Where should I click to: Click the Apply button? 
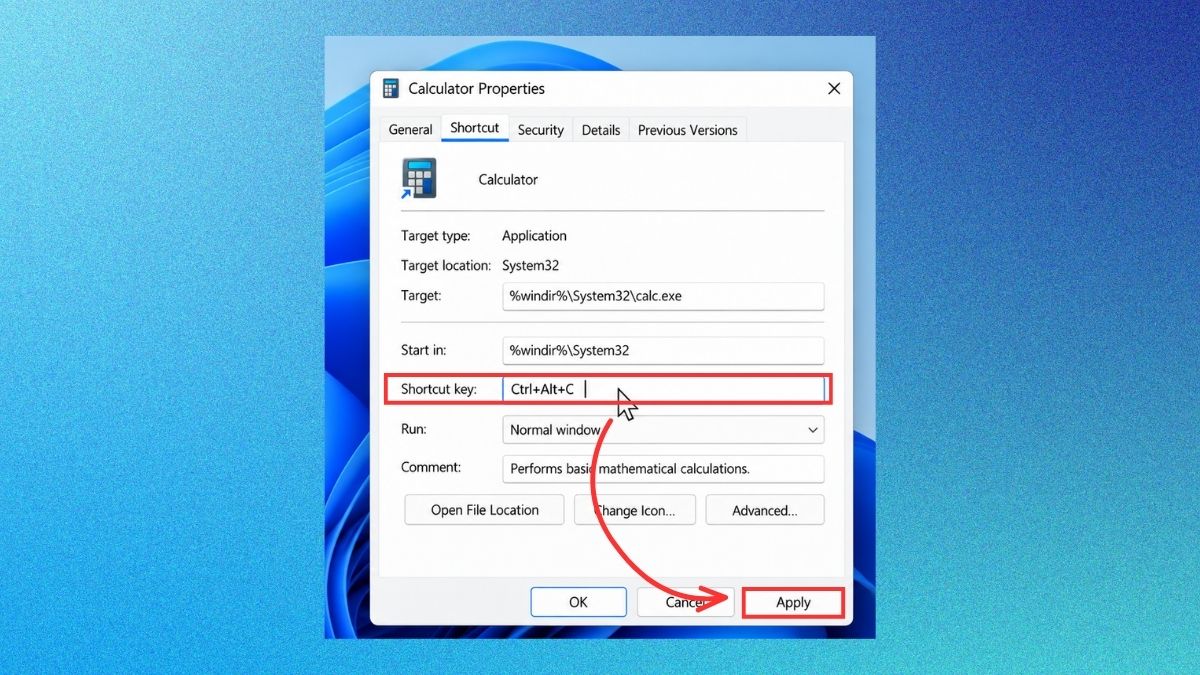793,602
